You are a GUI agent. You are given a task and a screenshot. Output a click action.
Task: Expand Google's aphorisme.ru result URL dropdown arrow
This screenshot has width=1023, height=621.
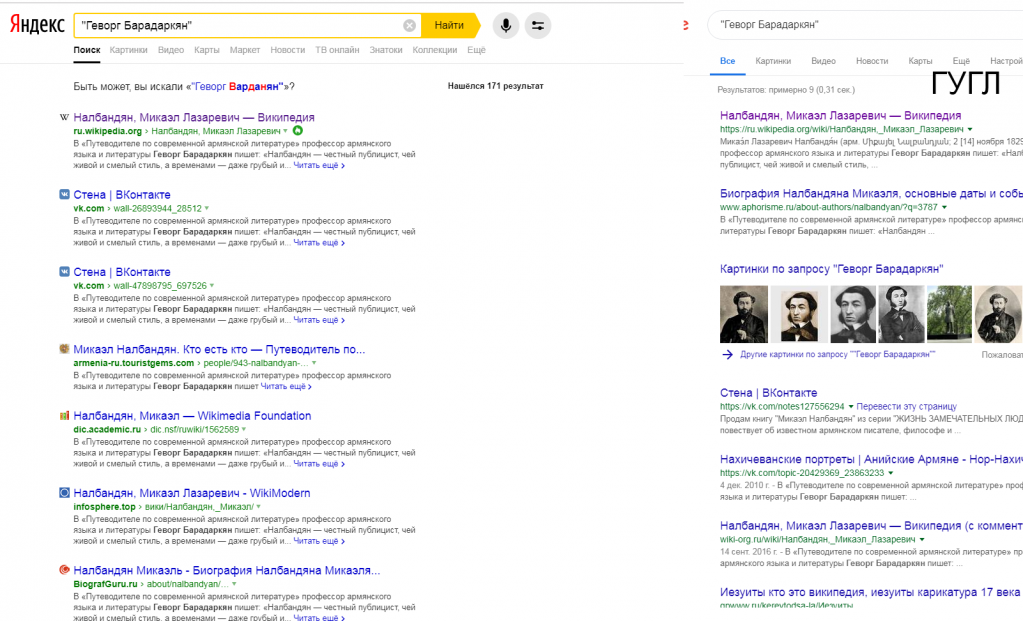point(944,207)
